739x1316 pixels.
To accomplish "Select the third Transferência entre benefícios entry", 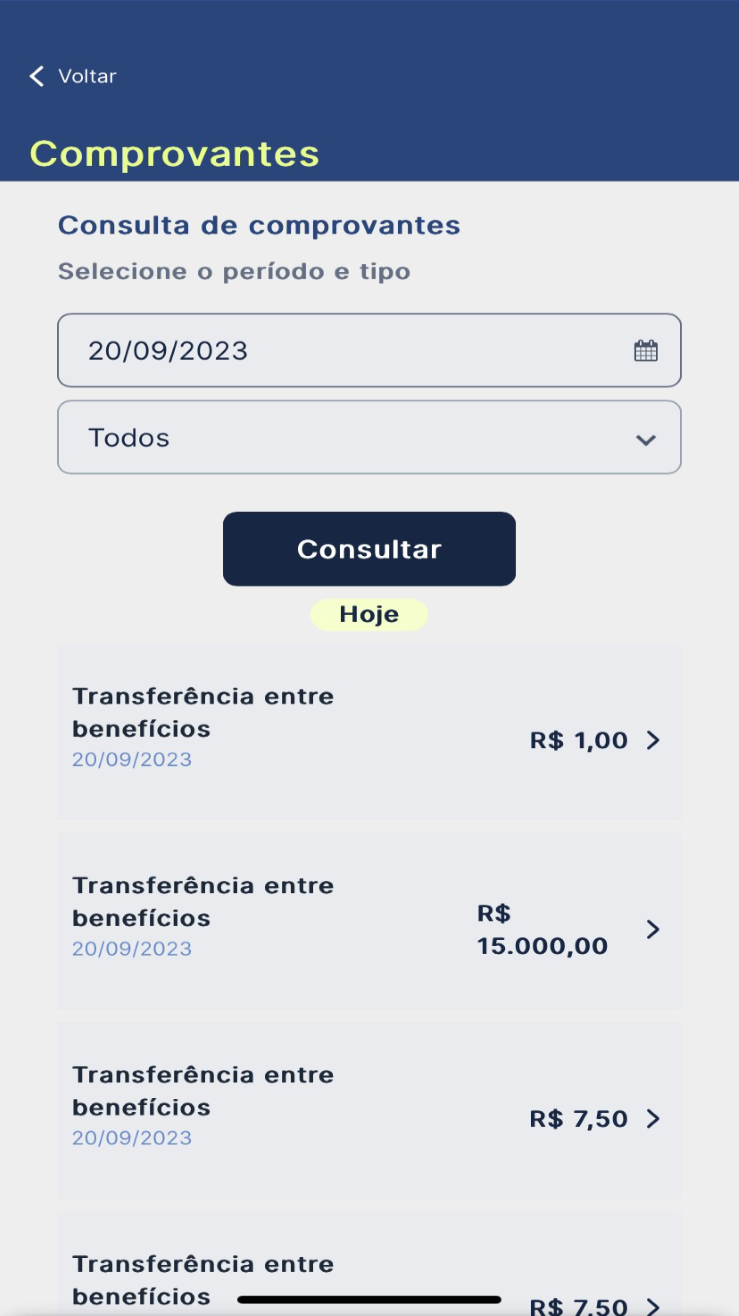I will pyautogui.click(x=203, y=1090).
